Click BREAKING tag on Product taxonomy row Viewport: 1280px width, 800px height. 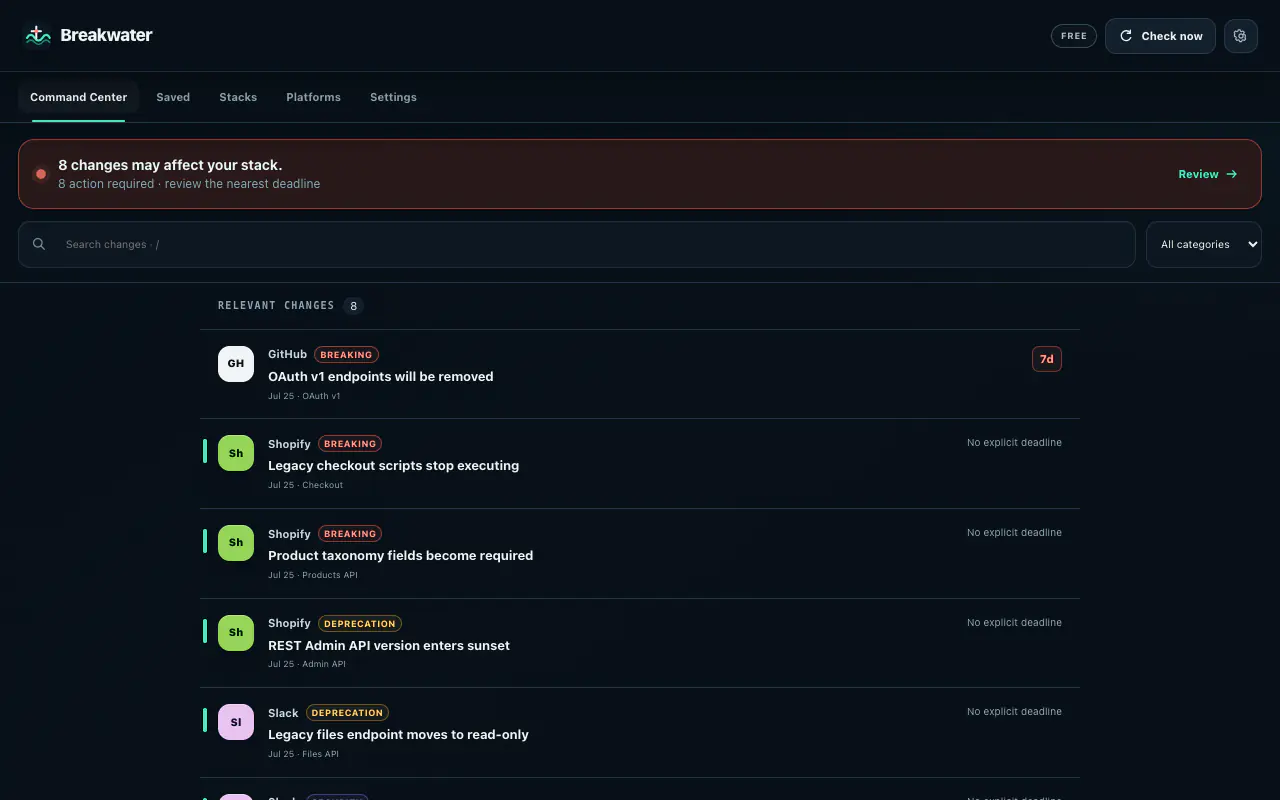tap(350, 534)
